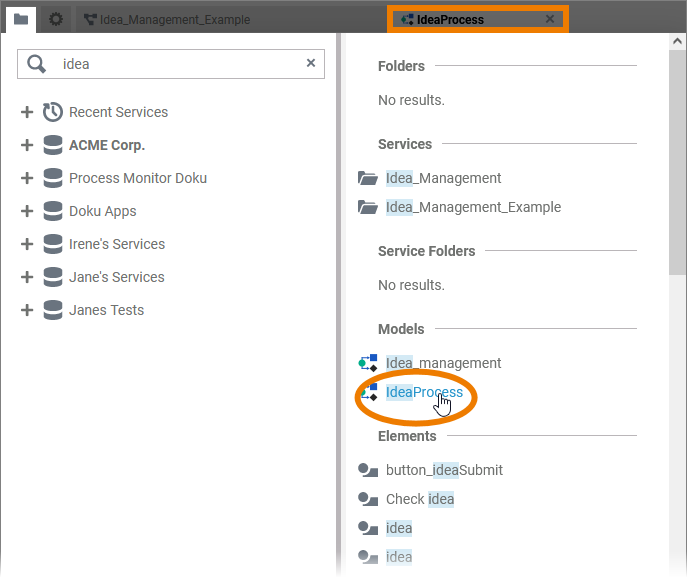Click the Recent Services clock icon

pos(53,112)
